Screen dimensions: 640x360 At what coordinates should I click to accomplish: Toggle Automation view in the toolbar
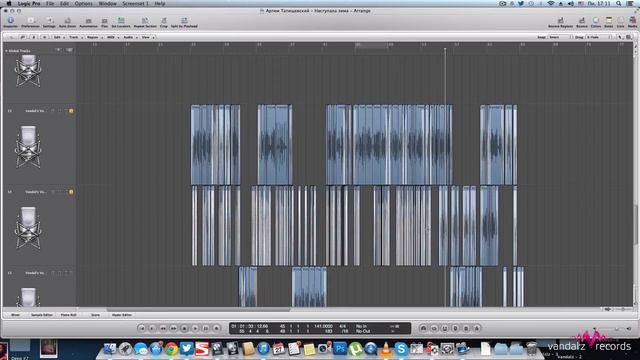click(x=88, y=22)
